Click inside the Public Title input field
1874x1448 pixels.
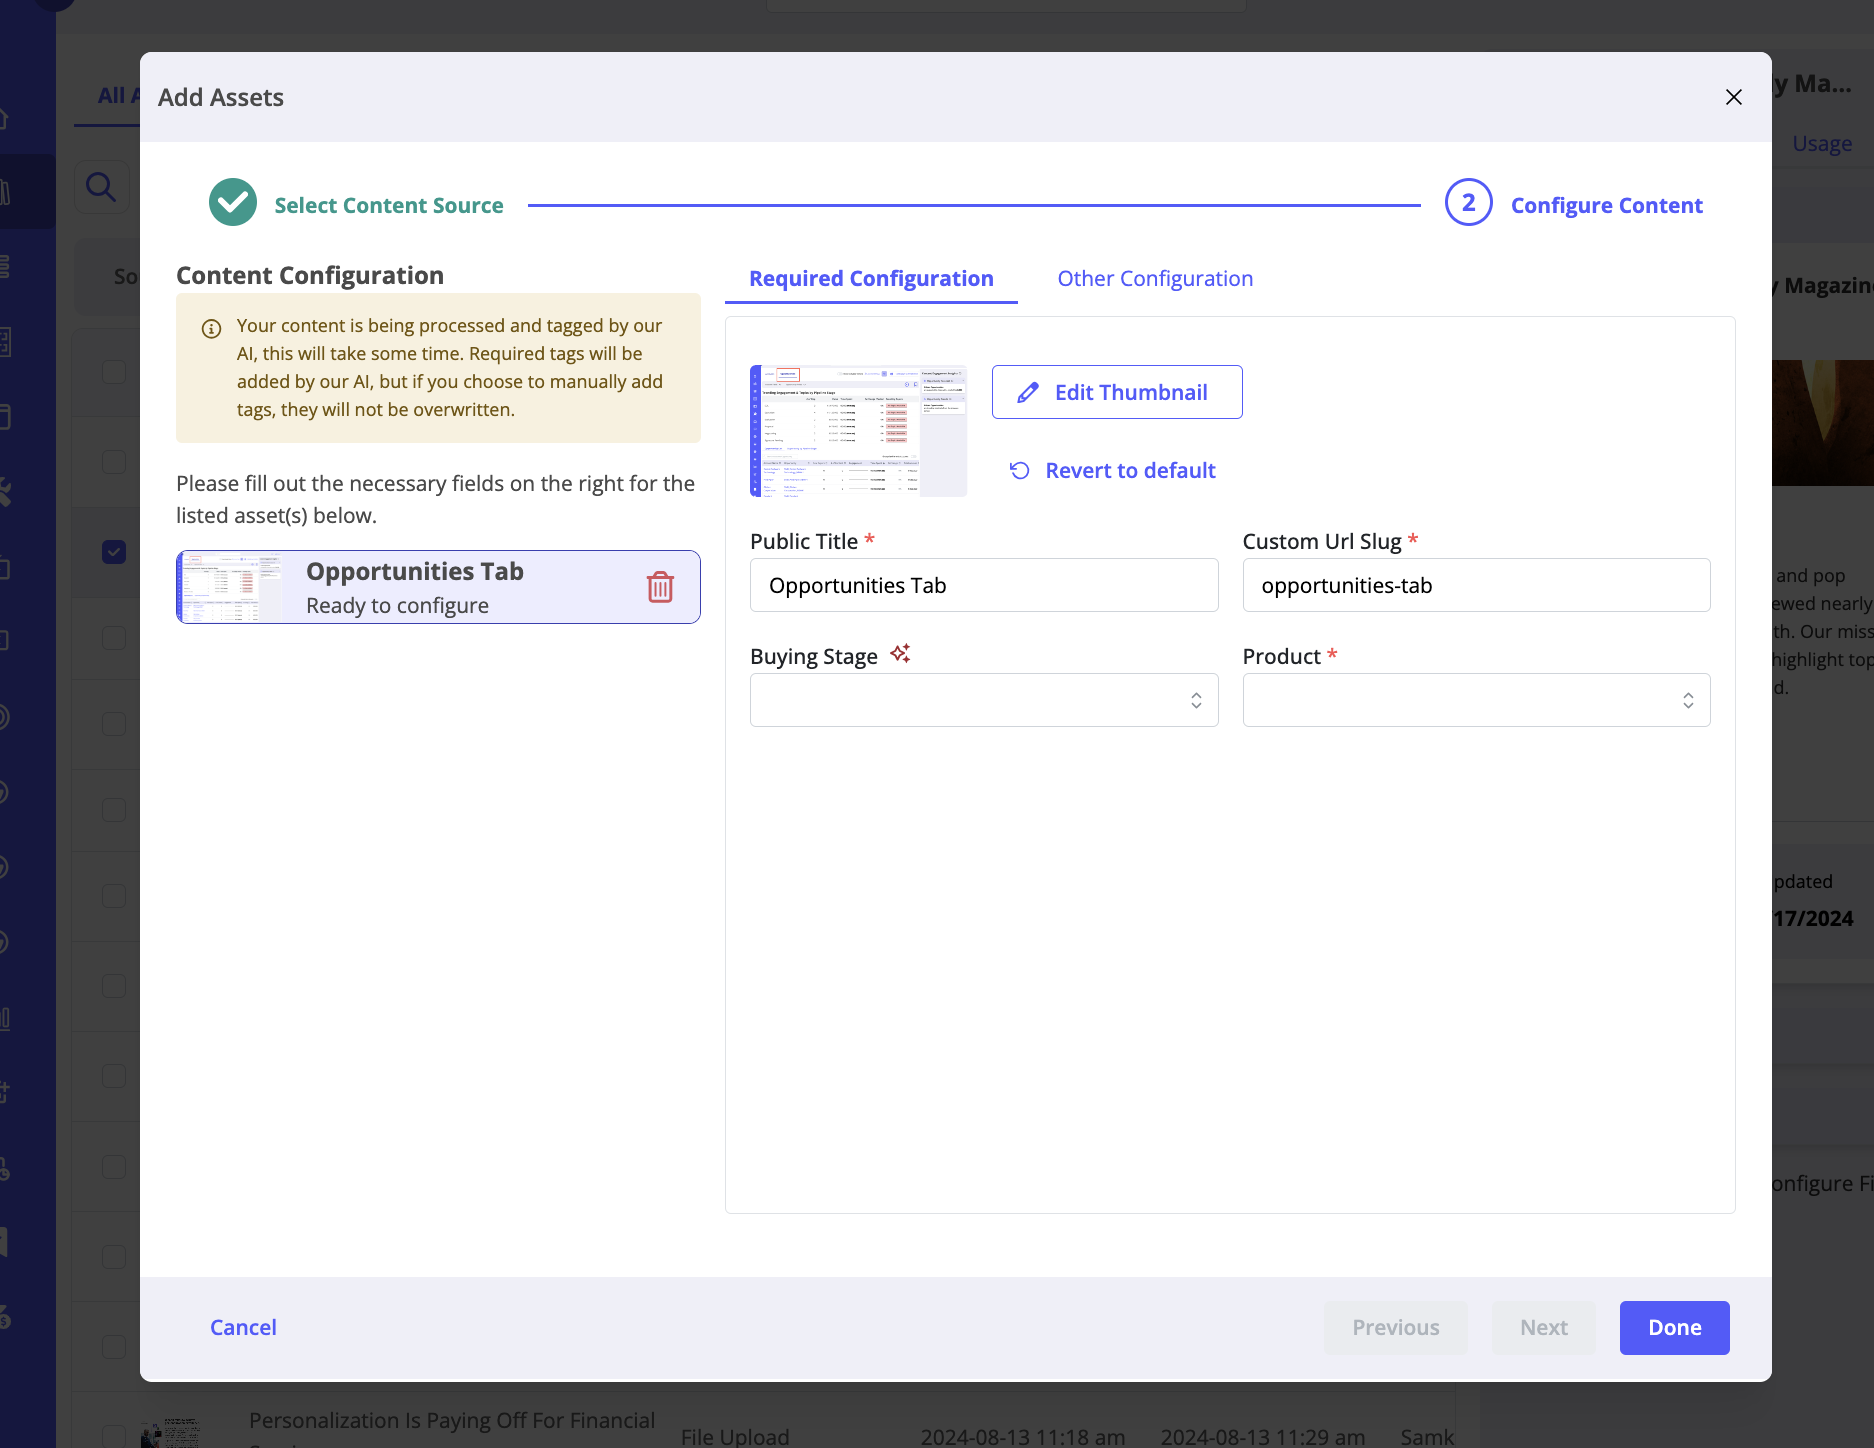coord(983,585)
